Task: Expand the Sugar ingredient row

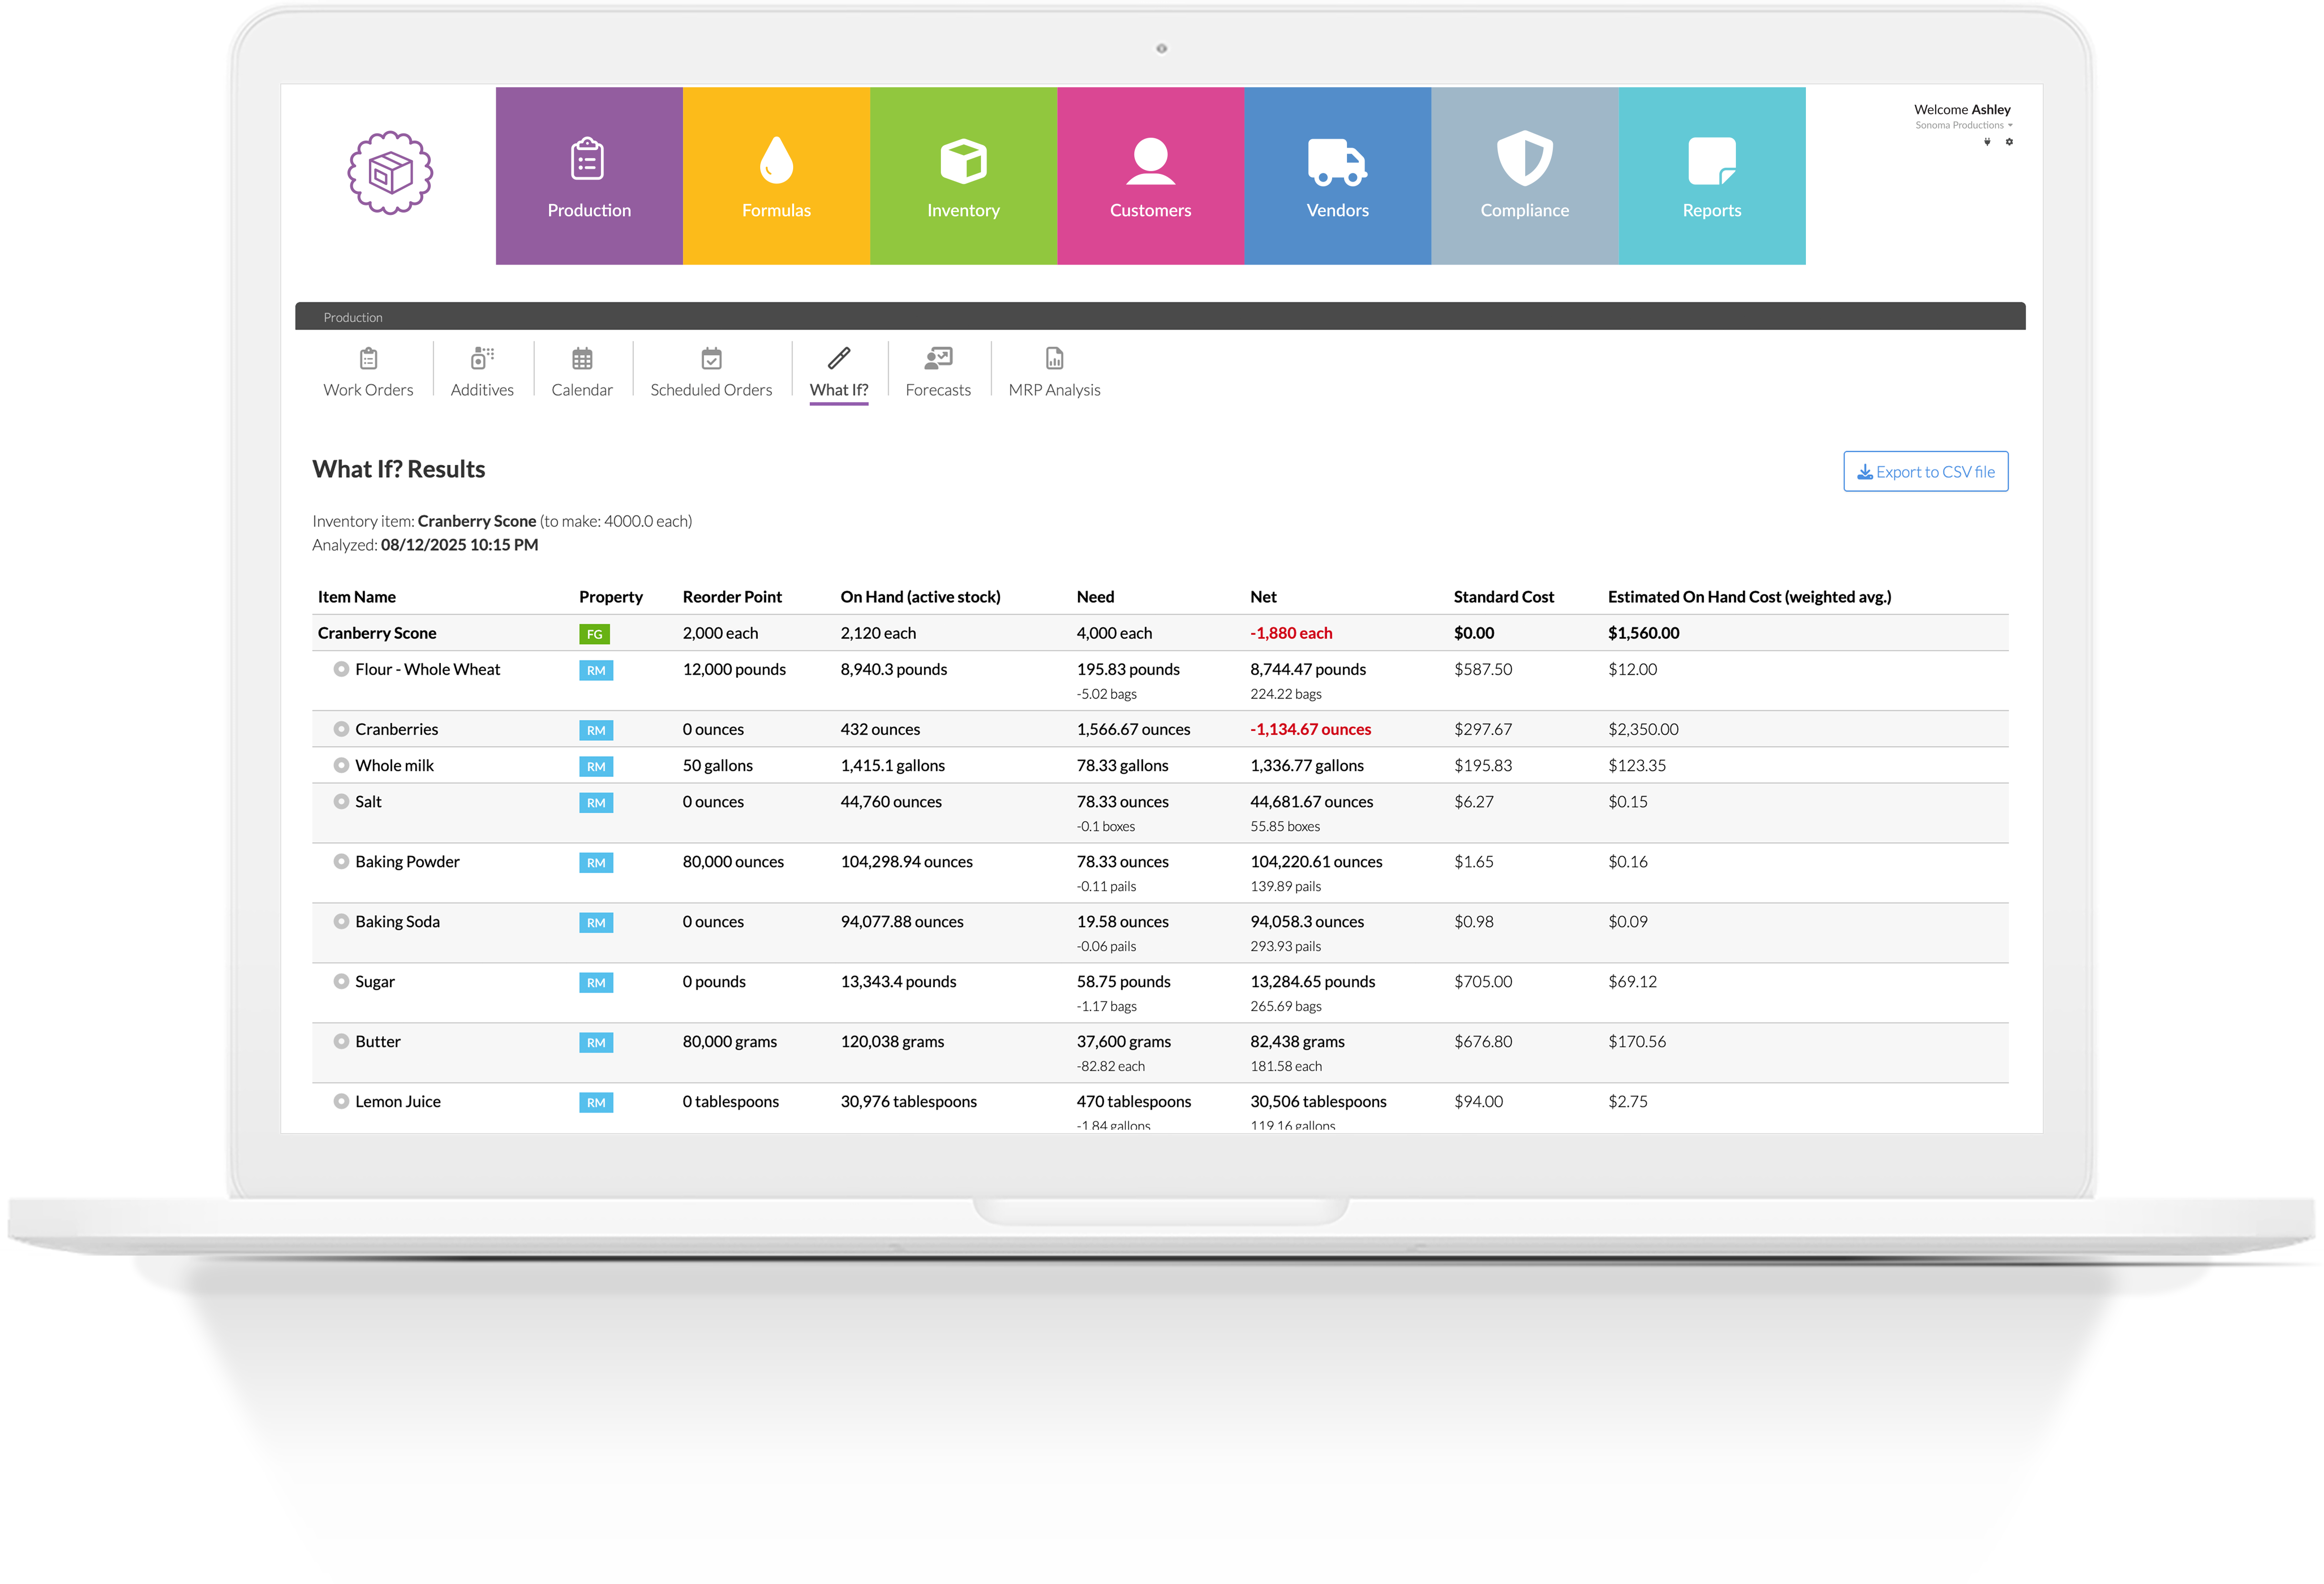Action: pyautogui.click(x=341, y=981)
